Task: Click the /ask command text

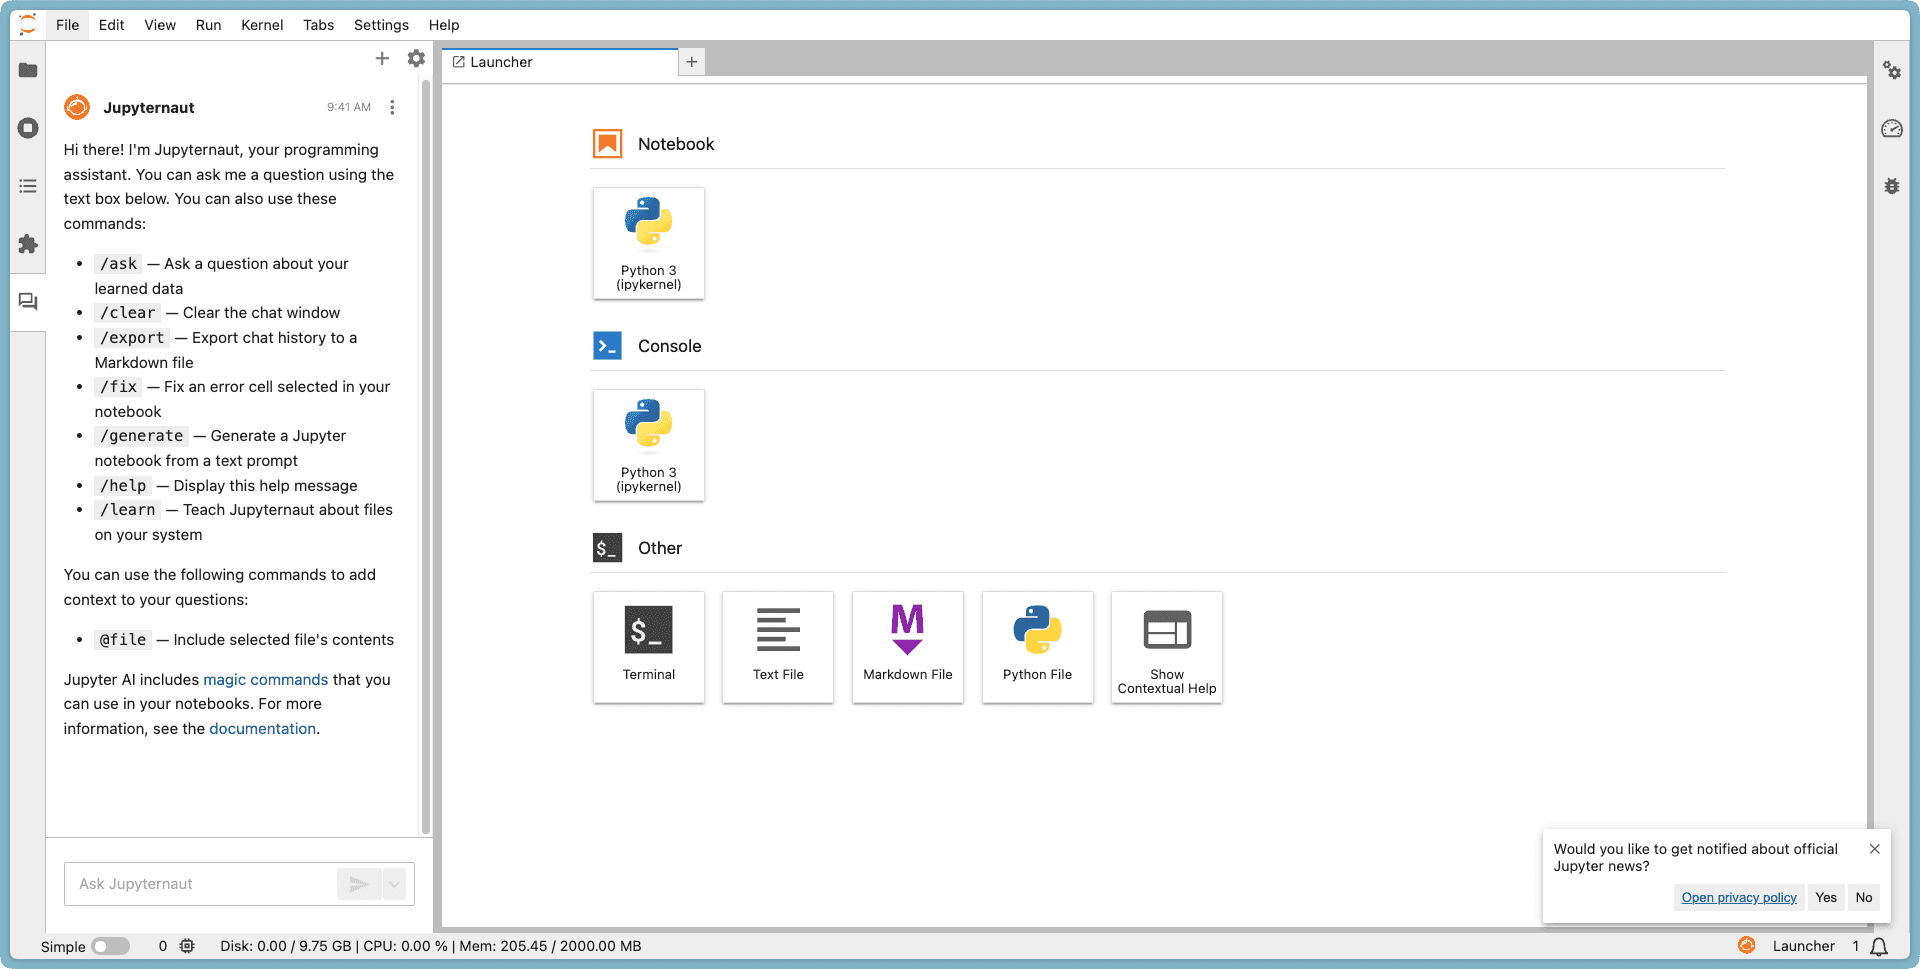Action: pyautogui.click(x=119, y=264)
